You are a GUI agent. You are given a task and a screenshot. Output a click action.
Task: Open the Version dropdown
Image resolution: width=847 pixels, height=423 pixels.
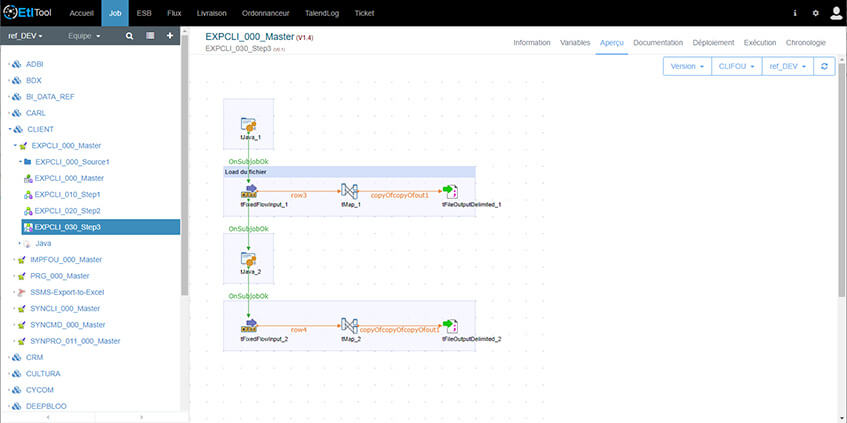point(686,66)
